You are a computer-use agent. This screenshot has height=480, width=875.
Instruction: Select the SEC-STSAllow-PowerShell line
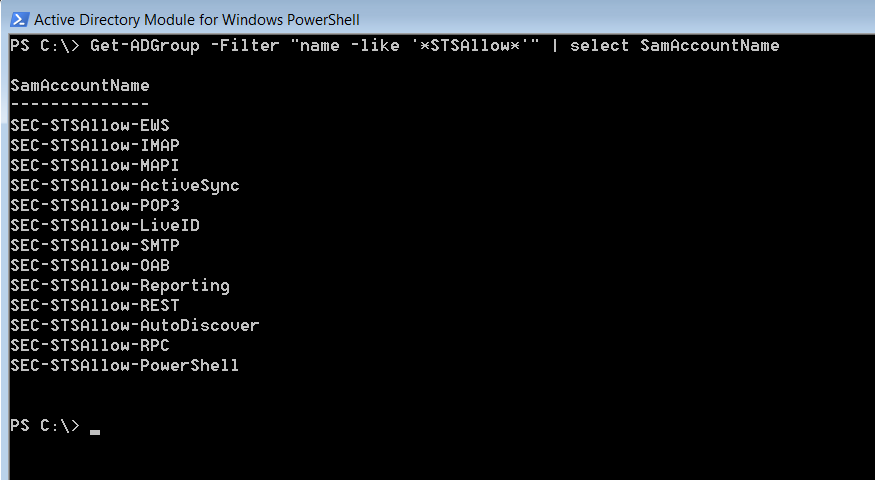point(125,366)
